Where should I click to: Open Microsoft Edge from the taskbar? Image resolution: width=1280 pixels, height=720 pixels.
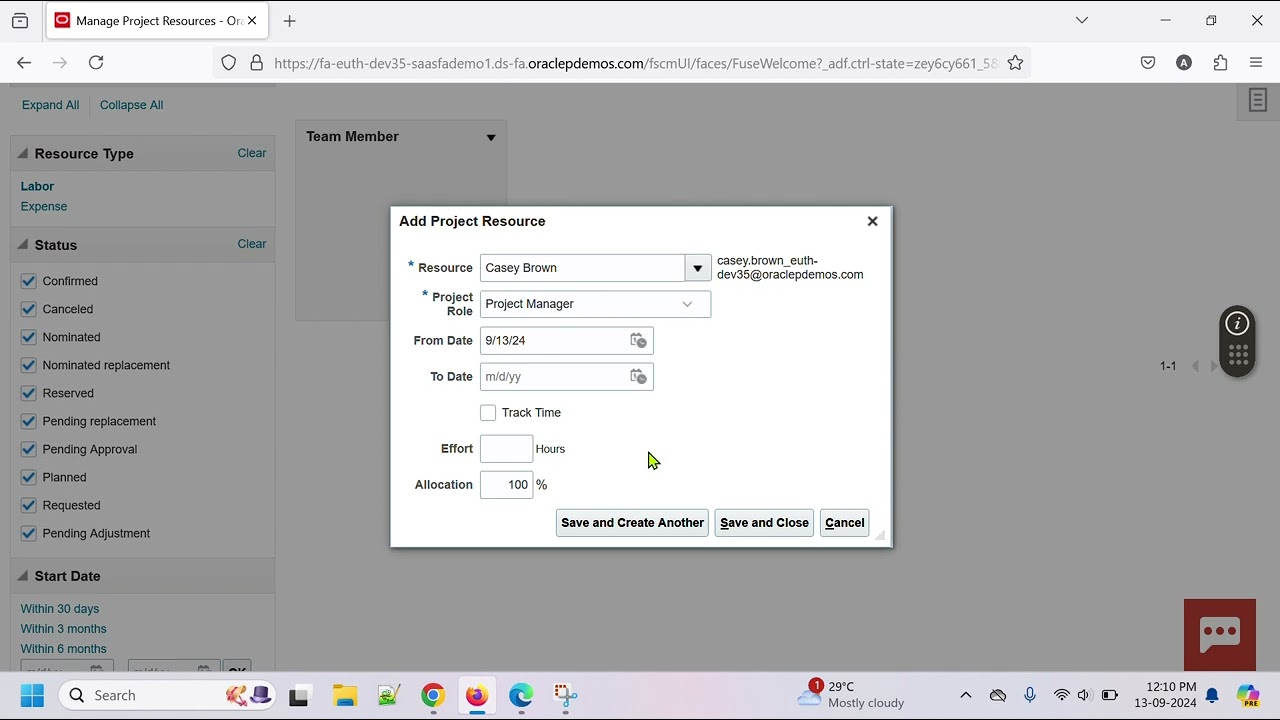click(521, 696)
